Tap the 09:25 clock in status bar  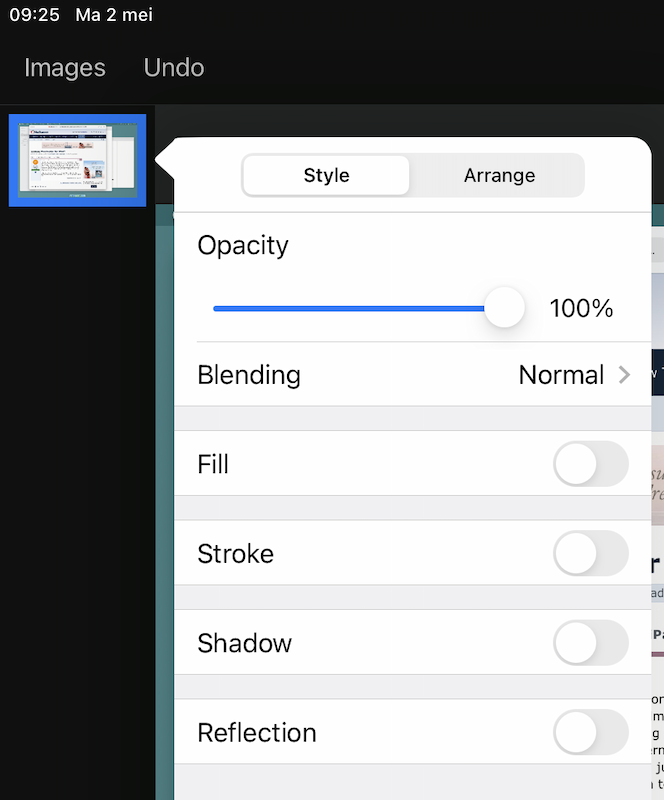click(34, 15)
